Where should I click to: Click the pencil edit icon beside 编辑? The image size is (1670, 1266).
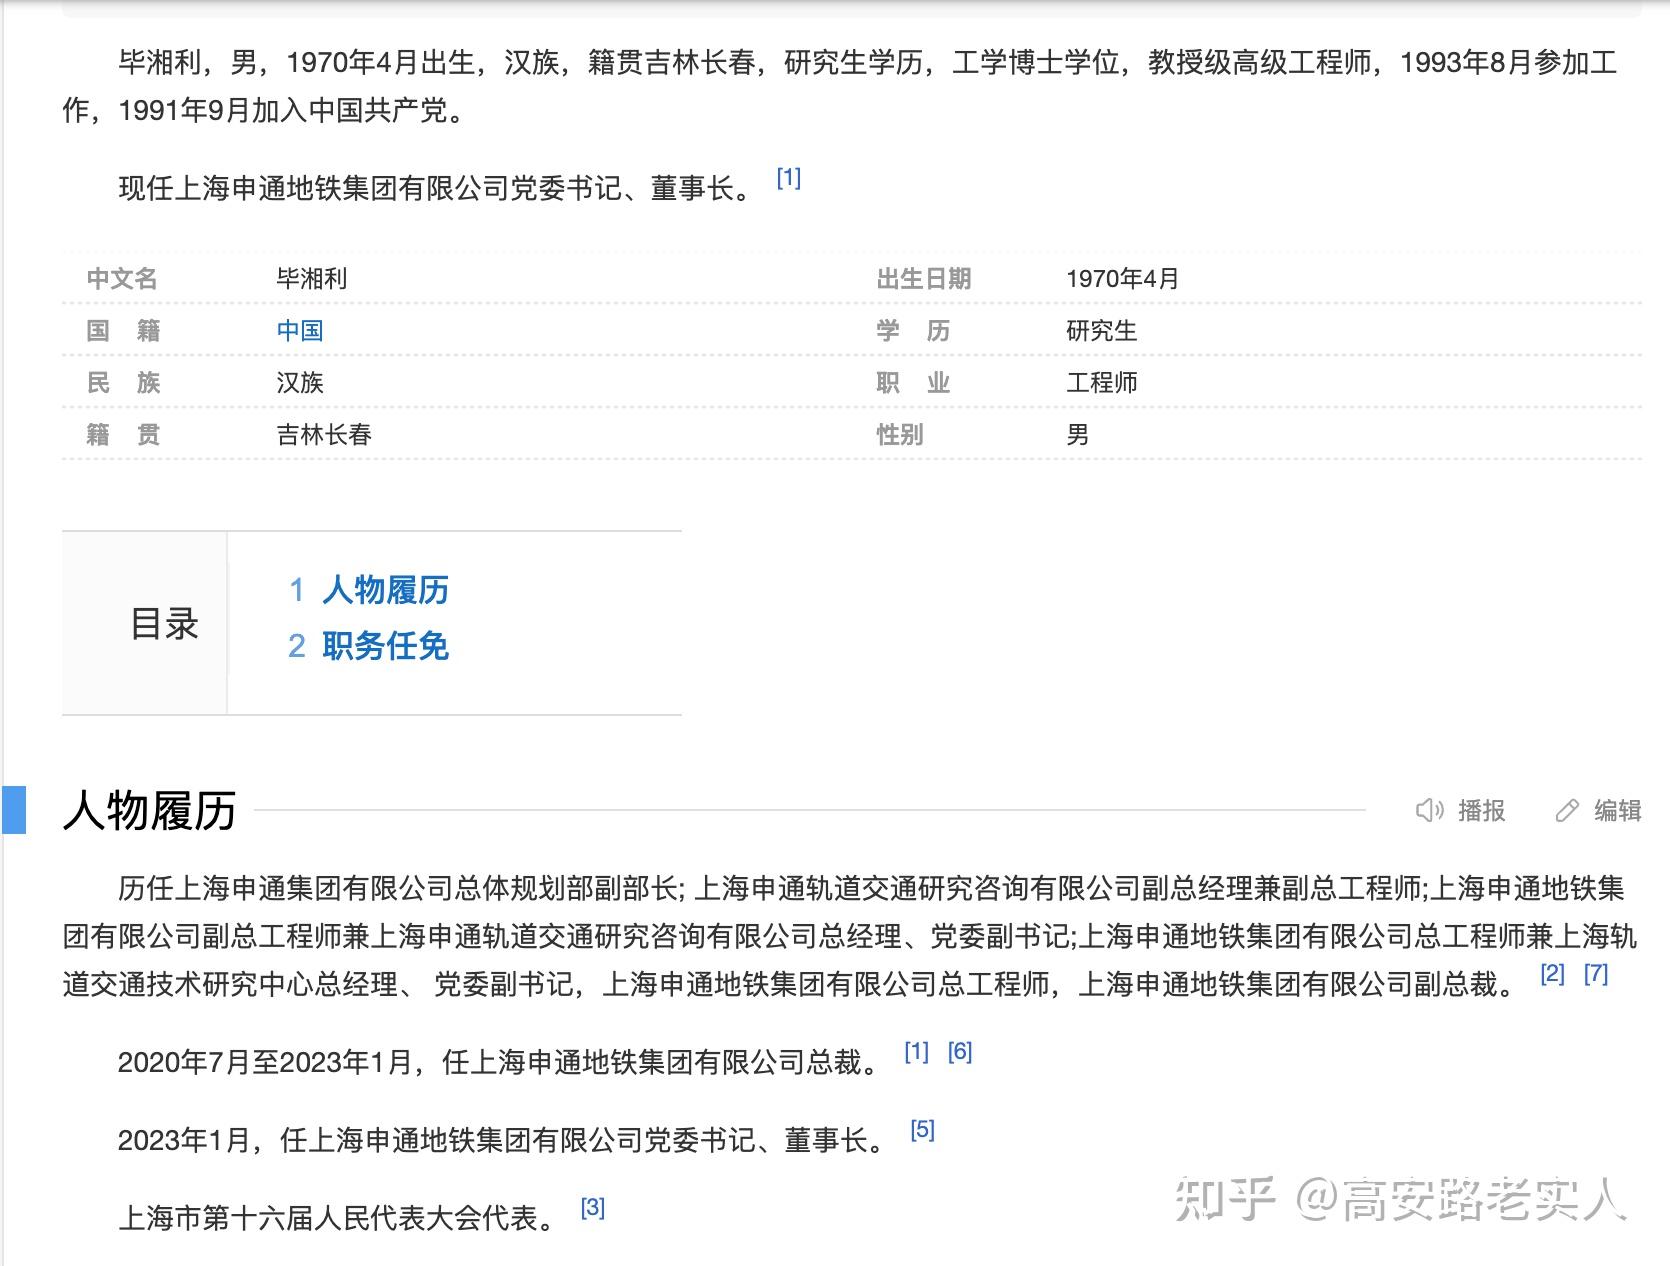tap(1567, 810)
